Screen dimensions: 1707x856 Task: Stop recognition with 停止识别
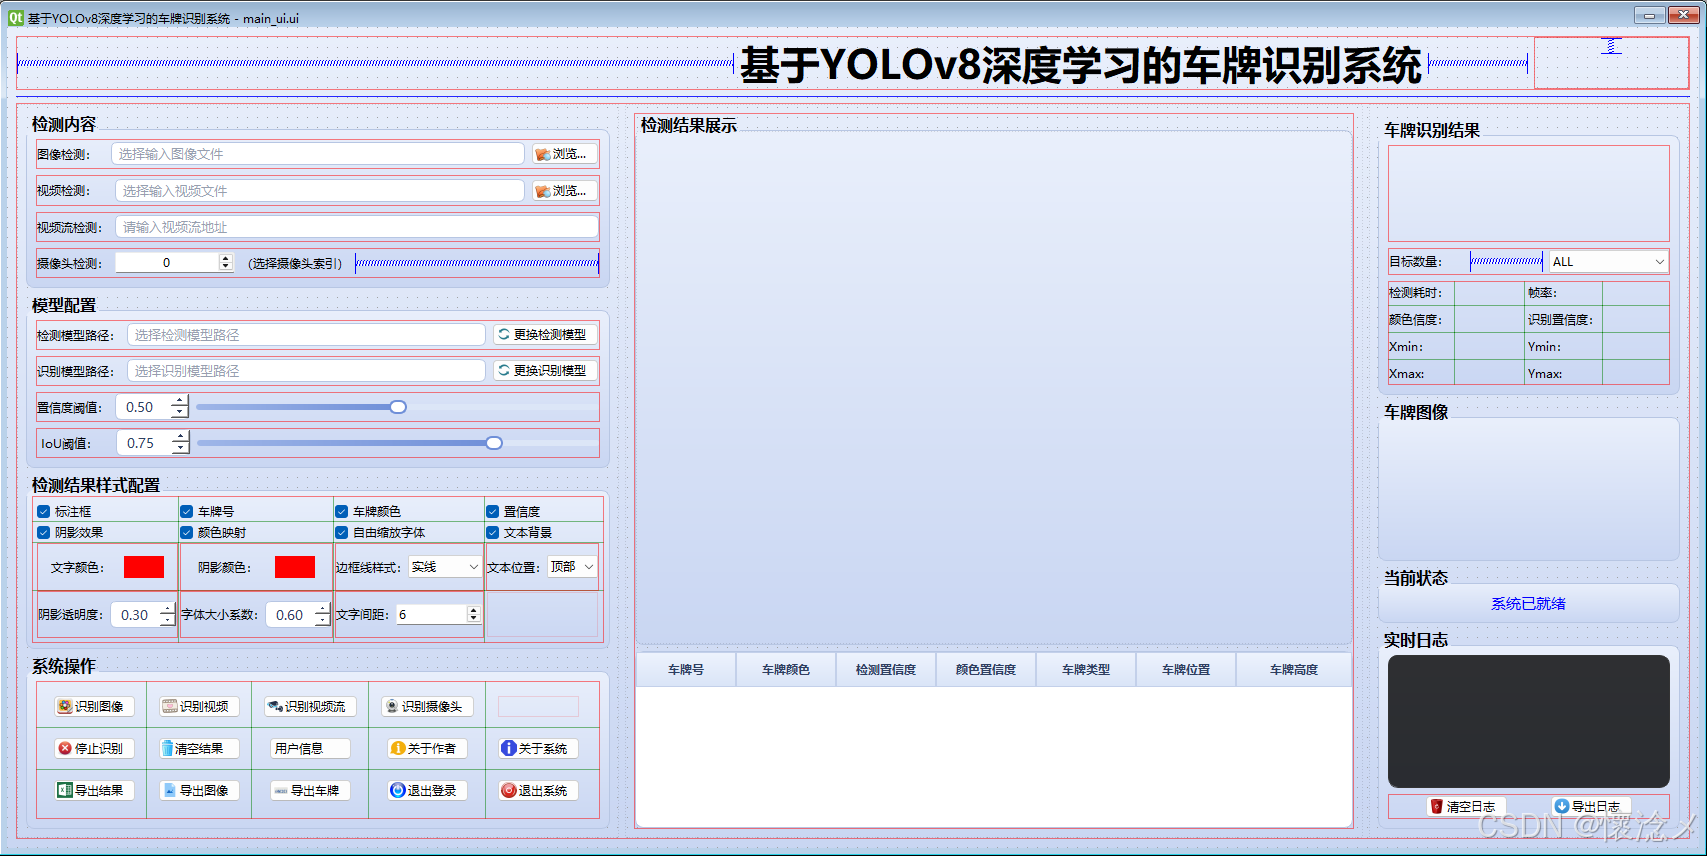[x=94, y=748]
